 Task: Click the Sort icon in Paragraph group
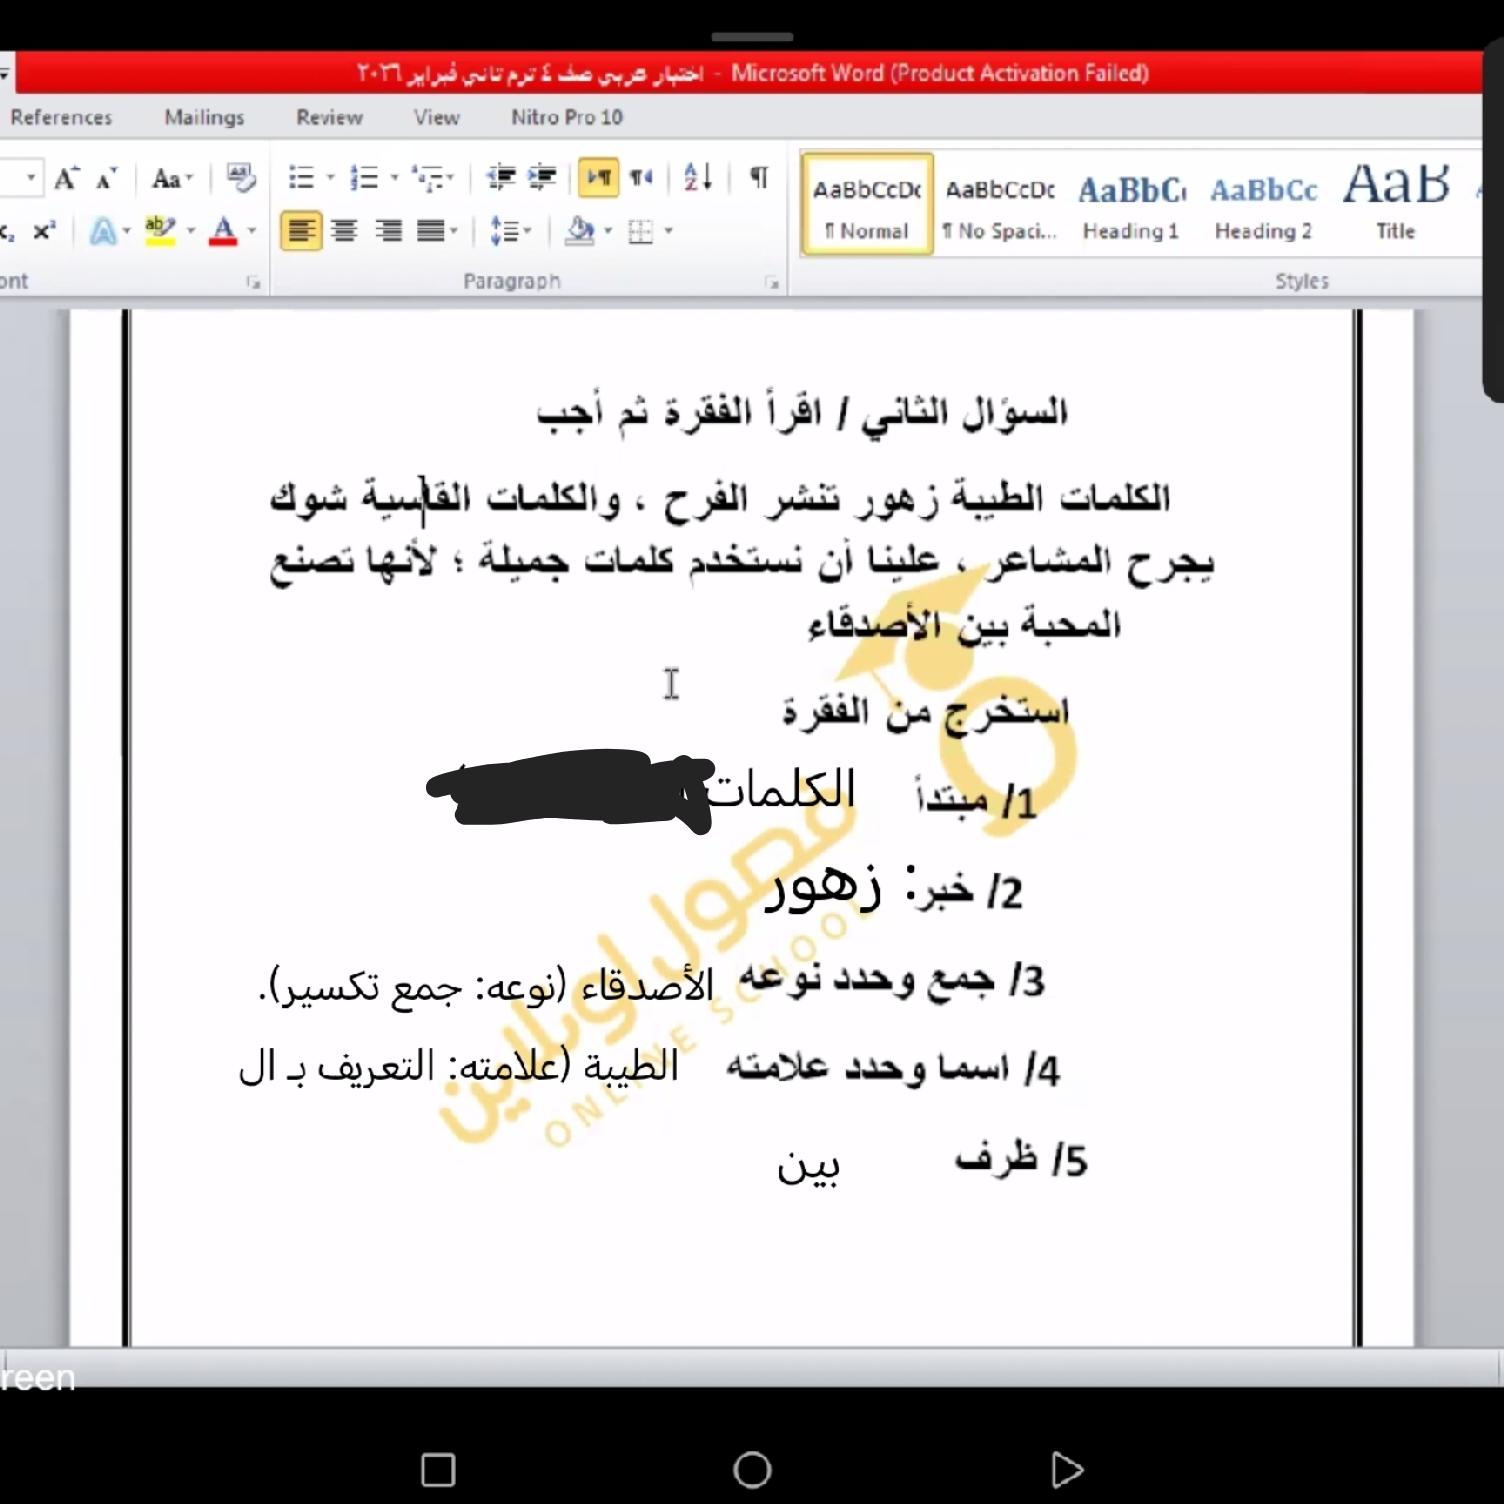tap(698, 178)
